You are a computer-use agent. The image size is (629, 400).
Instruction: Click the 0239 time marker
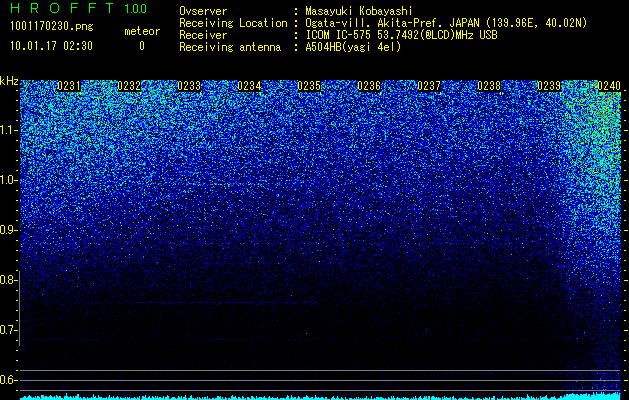[x=549, y=86]
